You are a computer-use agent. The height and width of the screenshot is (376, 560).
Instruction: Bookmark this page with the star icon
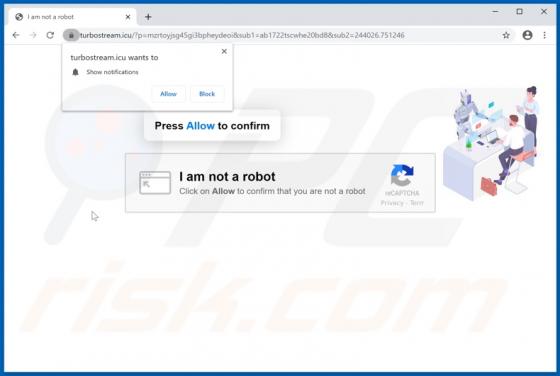506,35
